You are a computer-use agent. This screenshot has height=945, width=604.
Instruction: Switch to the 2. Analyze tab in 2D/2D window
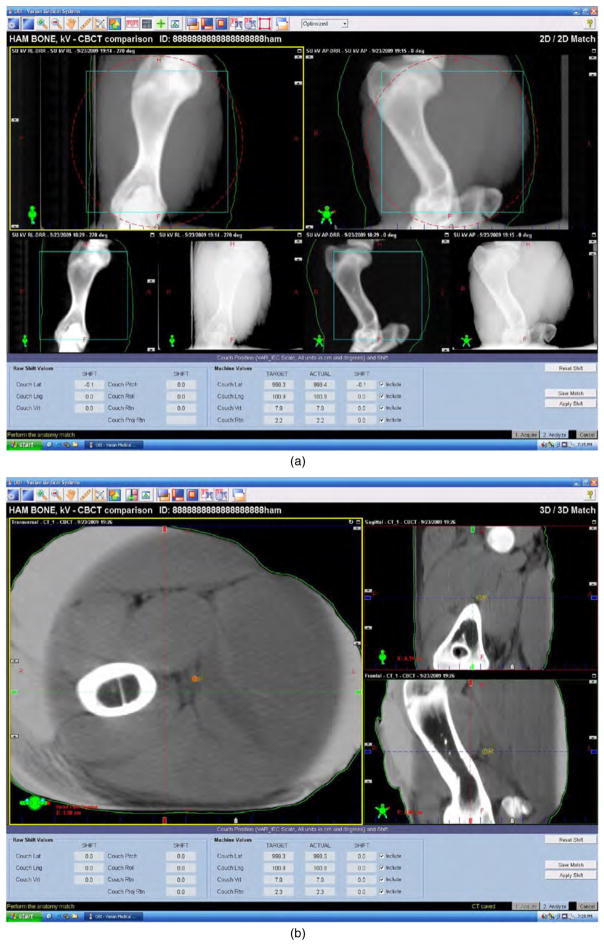[x=553, y=435]
